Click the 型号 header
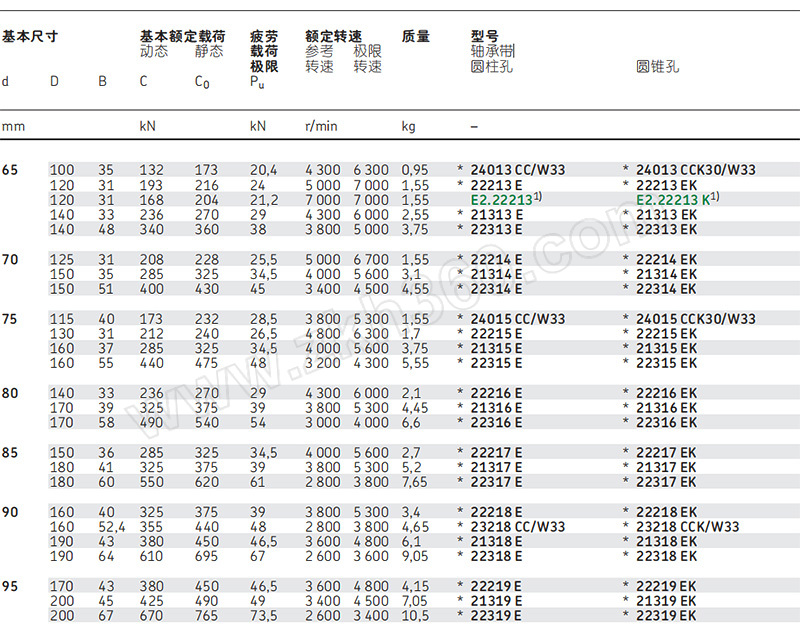Screen dimensions: 800x633 tap(485, 37)
